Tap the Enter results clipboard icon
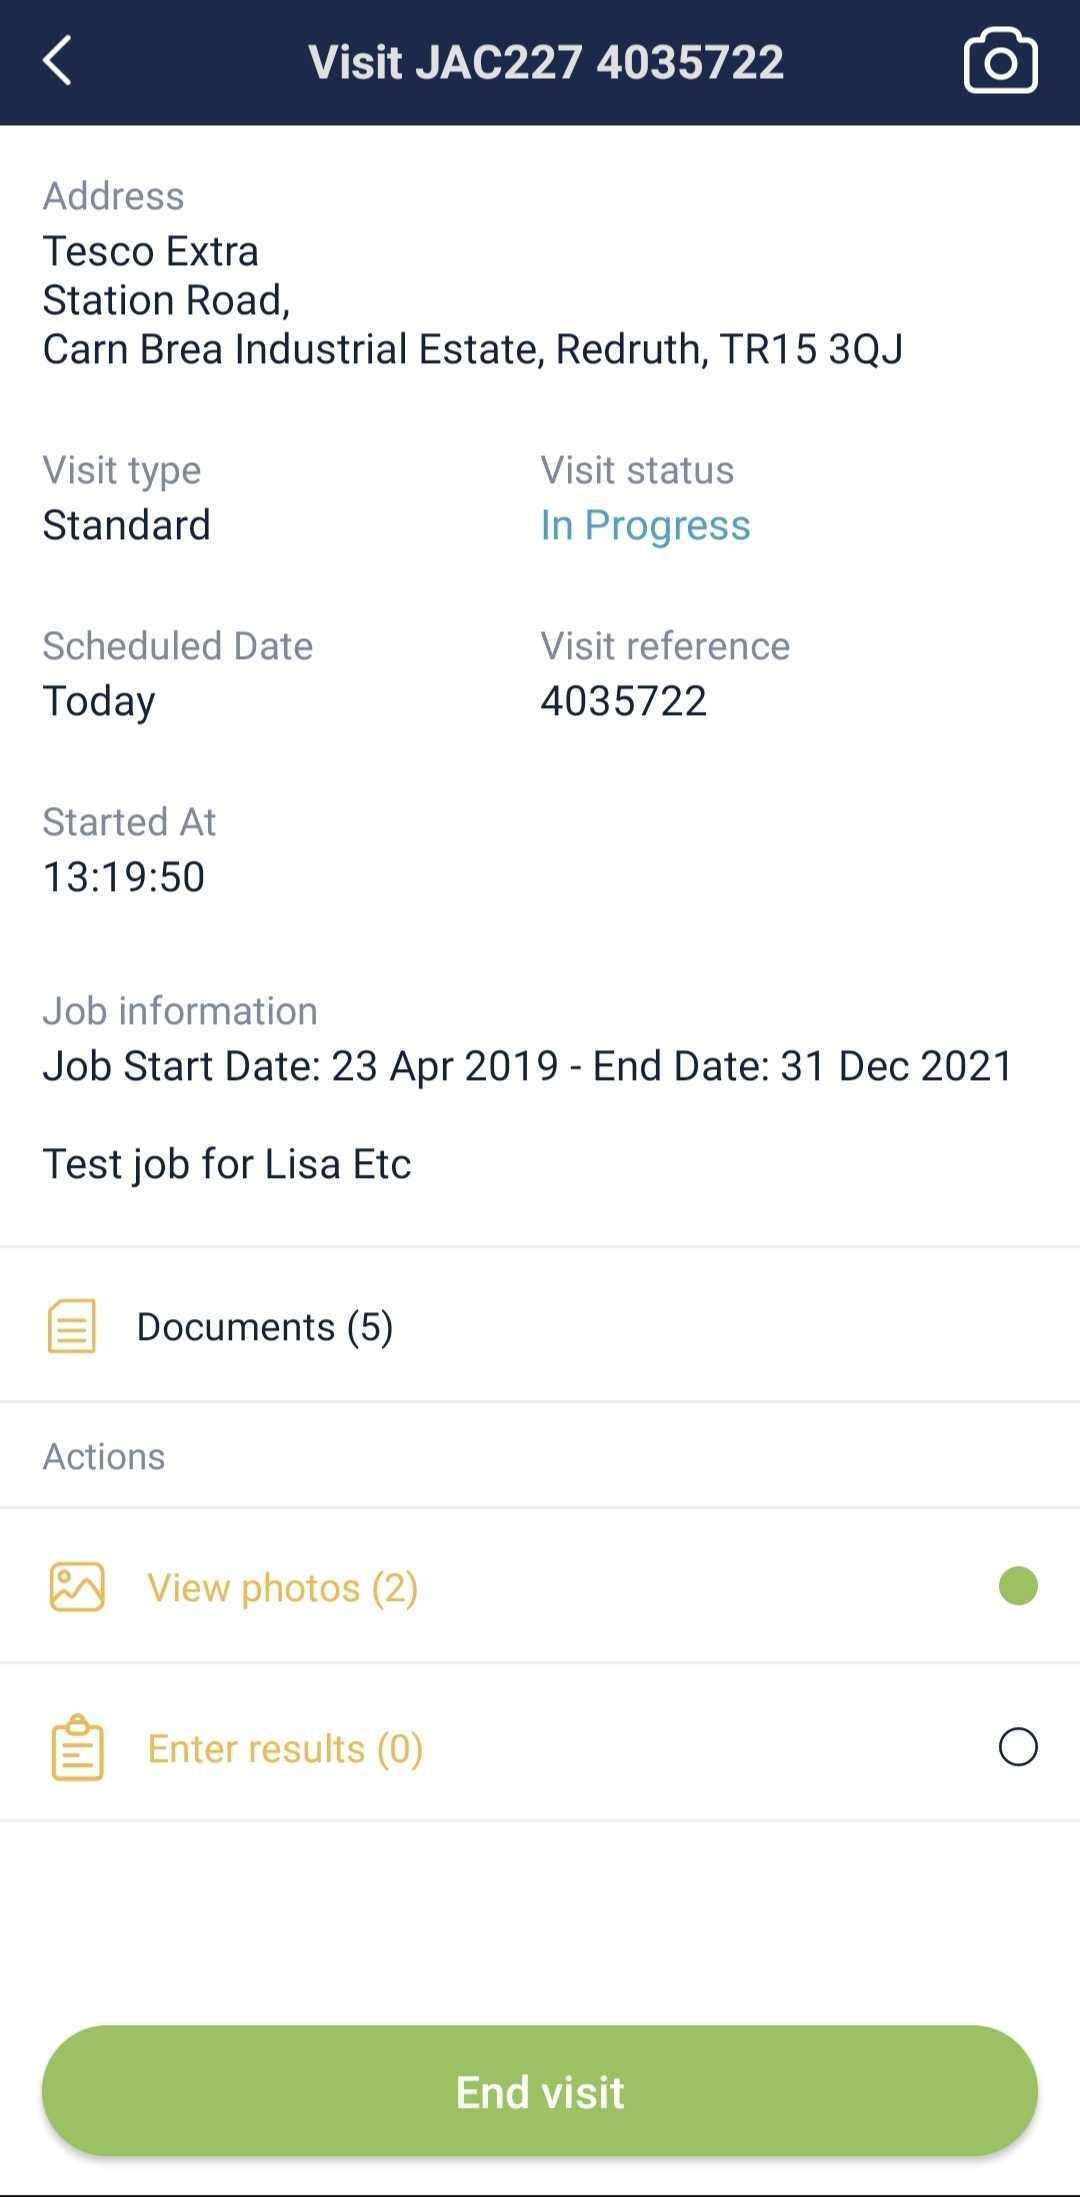 pyautogui.click(x=77, y=1747)
